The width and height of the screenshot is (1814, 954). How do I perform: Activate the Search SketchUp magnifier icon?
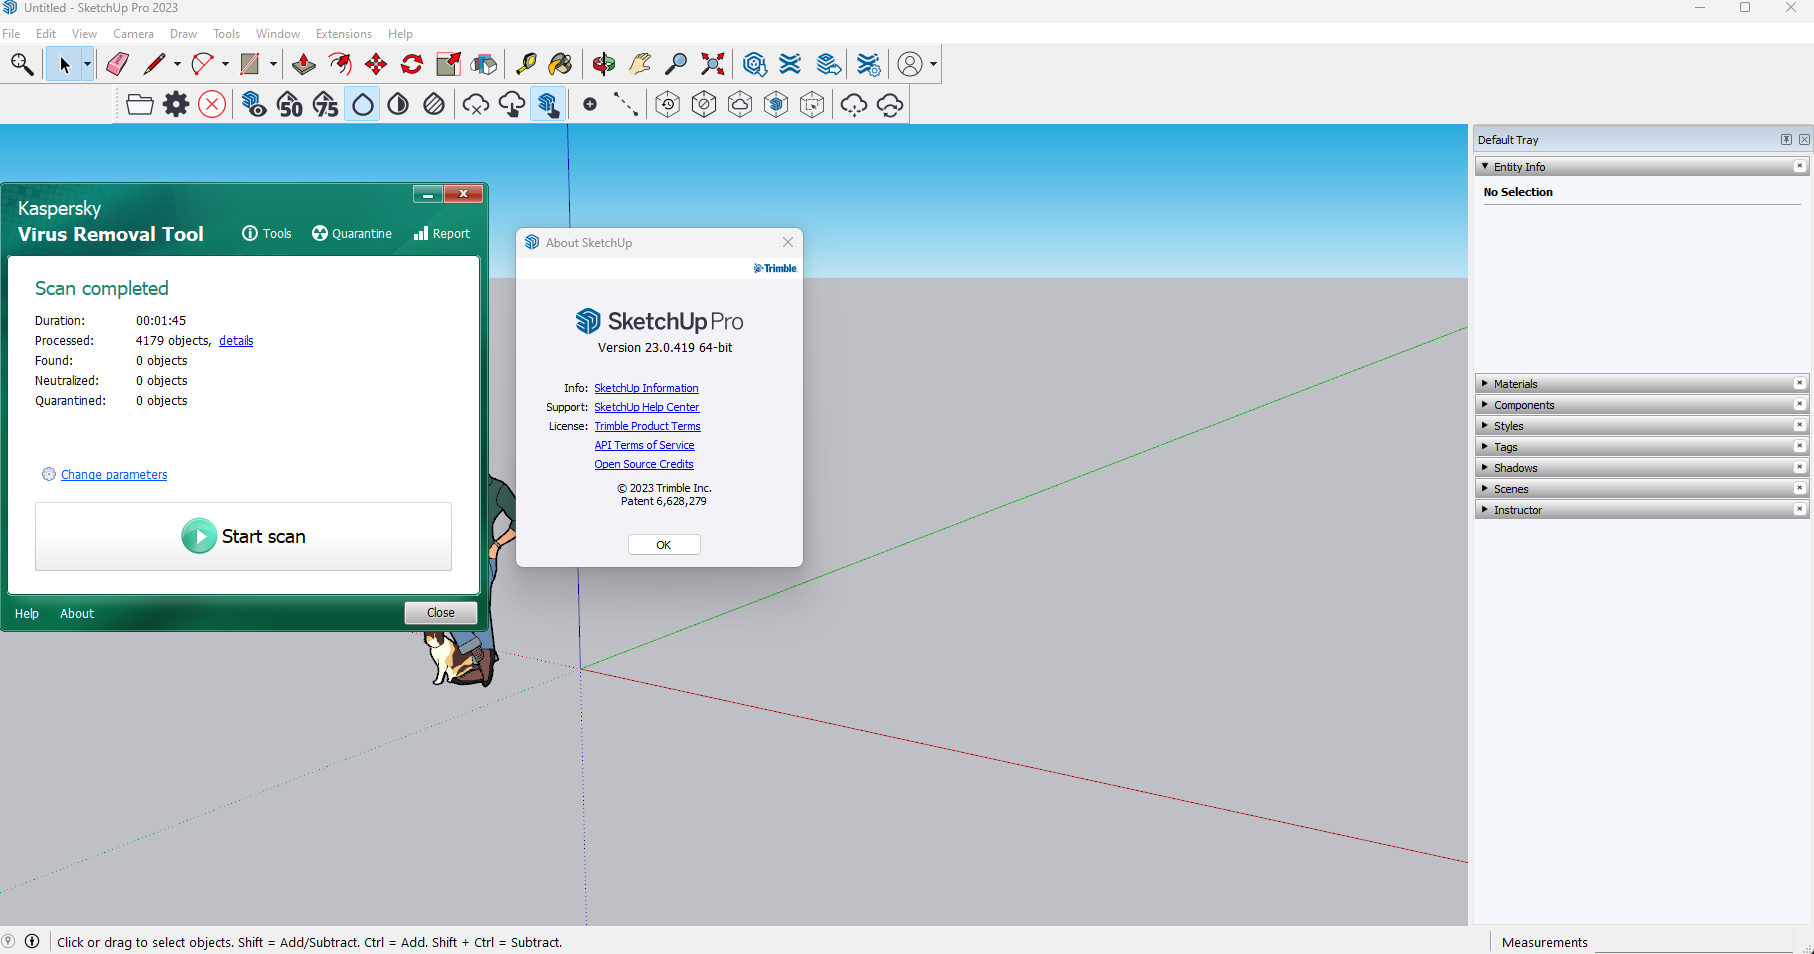click(22, 65)
